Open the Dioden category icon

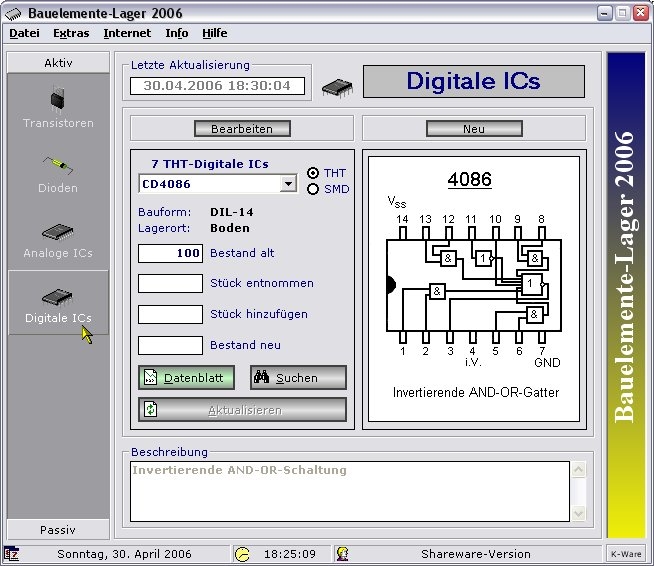click(x=58, y=165)
